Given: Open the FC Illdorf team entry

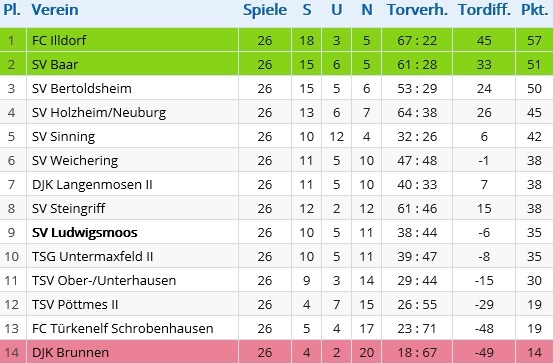Looking at the screenshot, I should pos(59,40).
